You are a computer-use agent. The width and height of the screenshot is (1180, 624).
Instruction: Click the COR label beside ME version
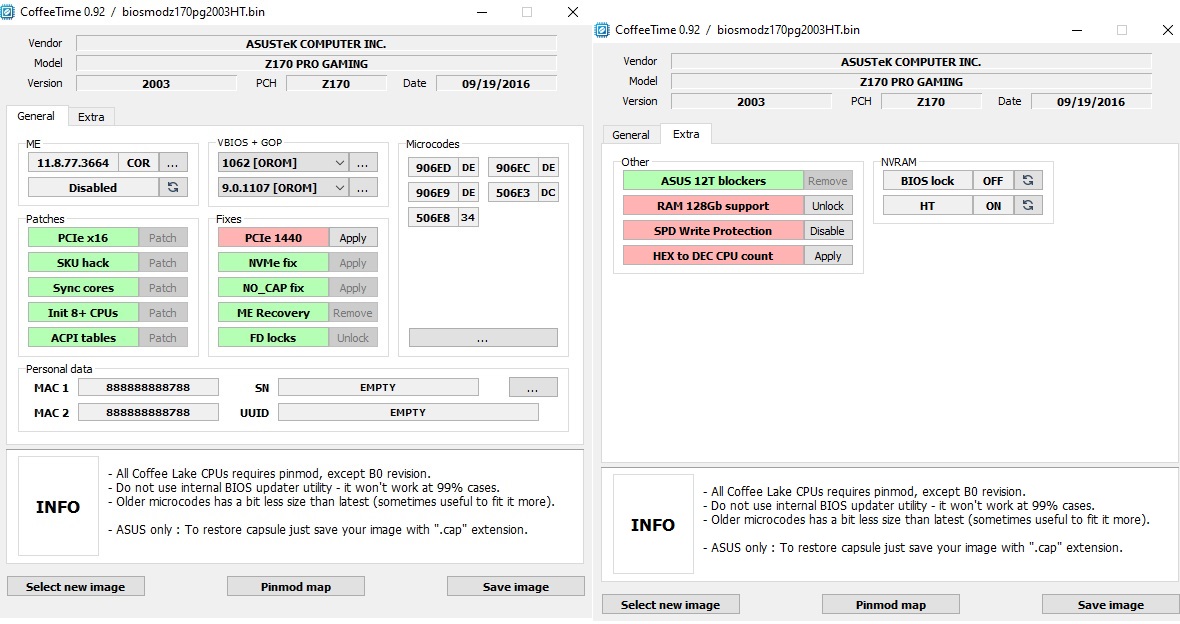click(138, 163)
